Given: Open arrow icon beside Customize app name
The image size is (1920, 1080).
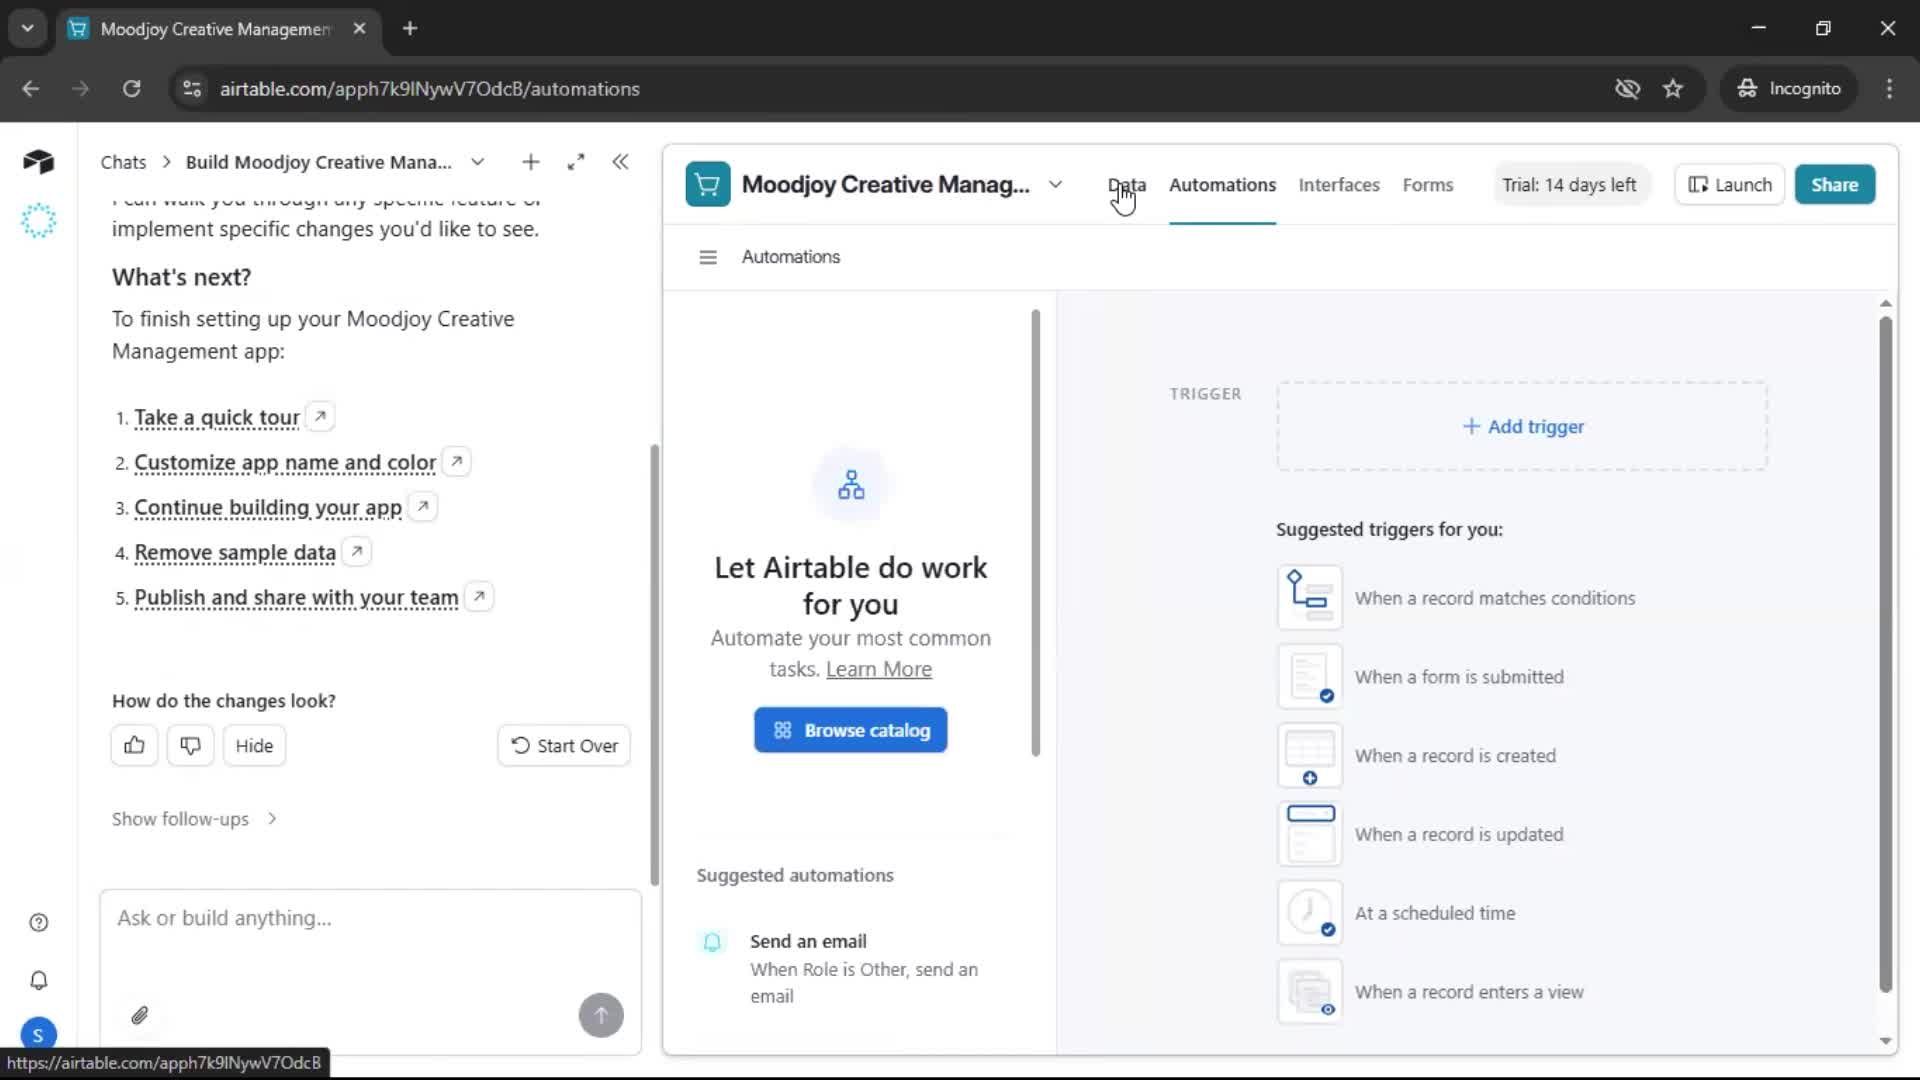Looking at the screenshot, I should tap(457, 461).
